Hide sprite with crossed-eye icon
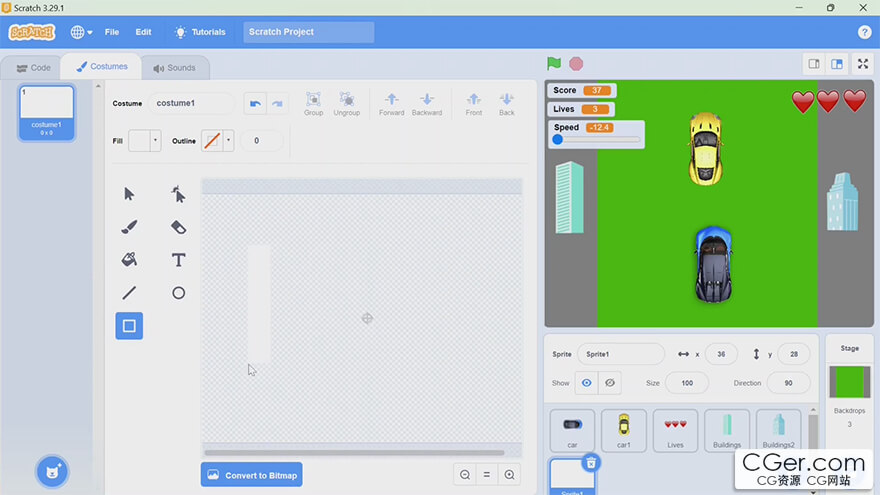The image size is (880, 495). coord(609,383)
